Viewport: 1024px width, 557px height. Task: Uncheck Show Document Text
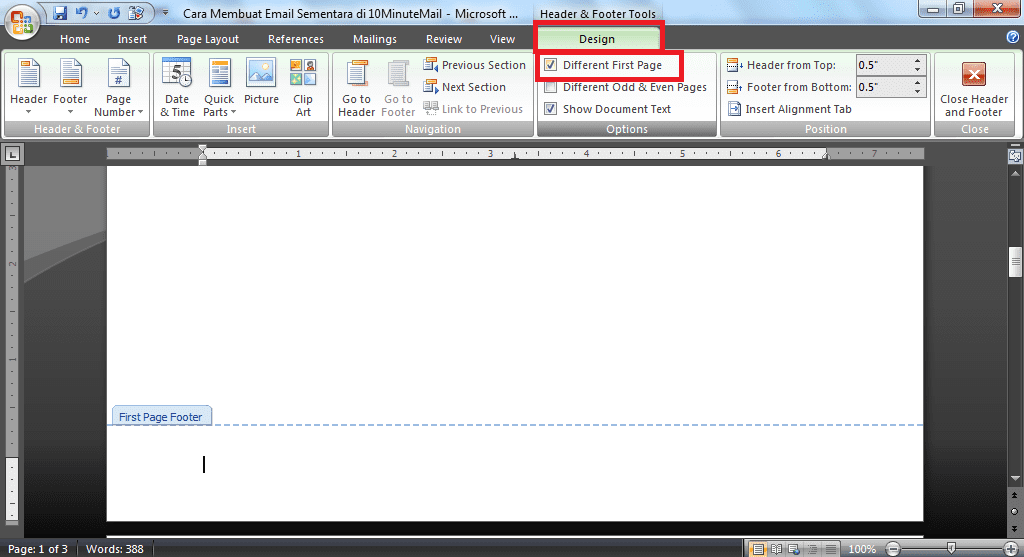click(x=551, y=109)
